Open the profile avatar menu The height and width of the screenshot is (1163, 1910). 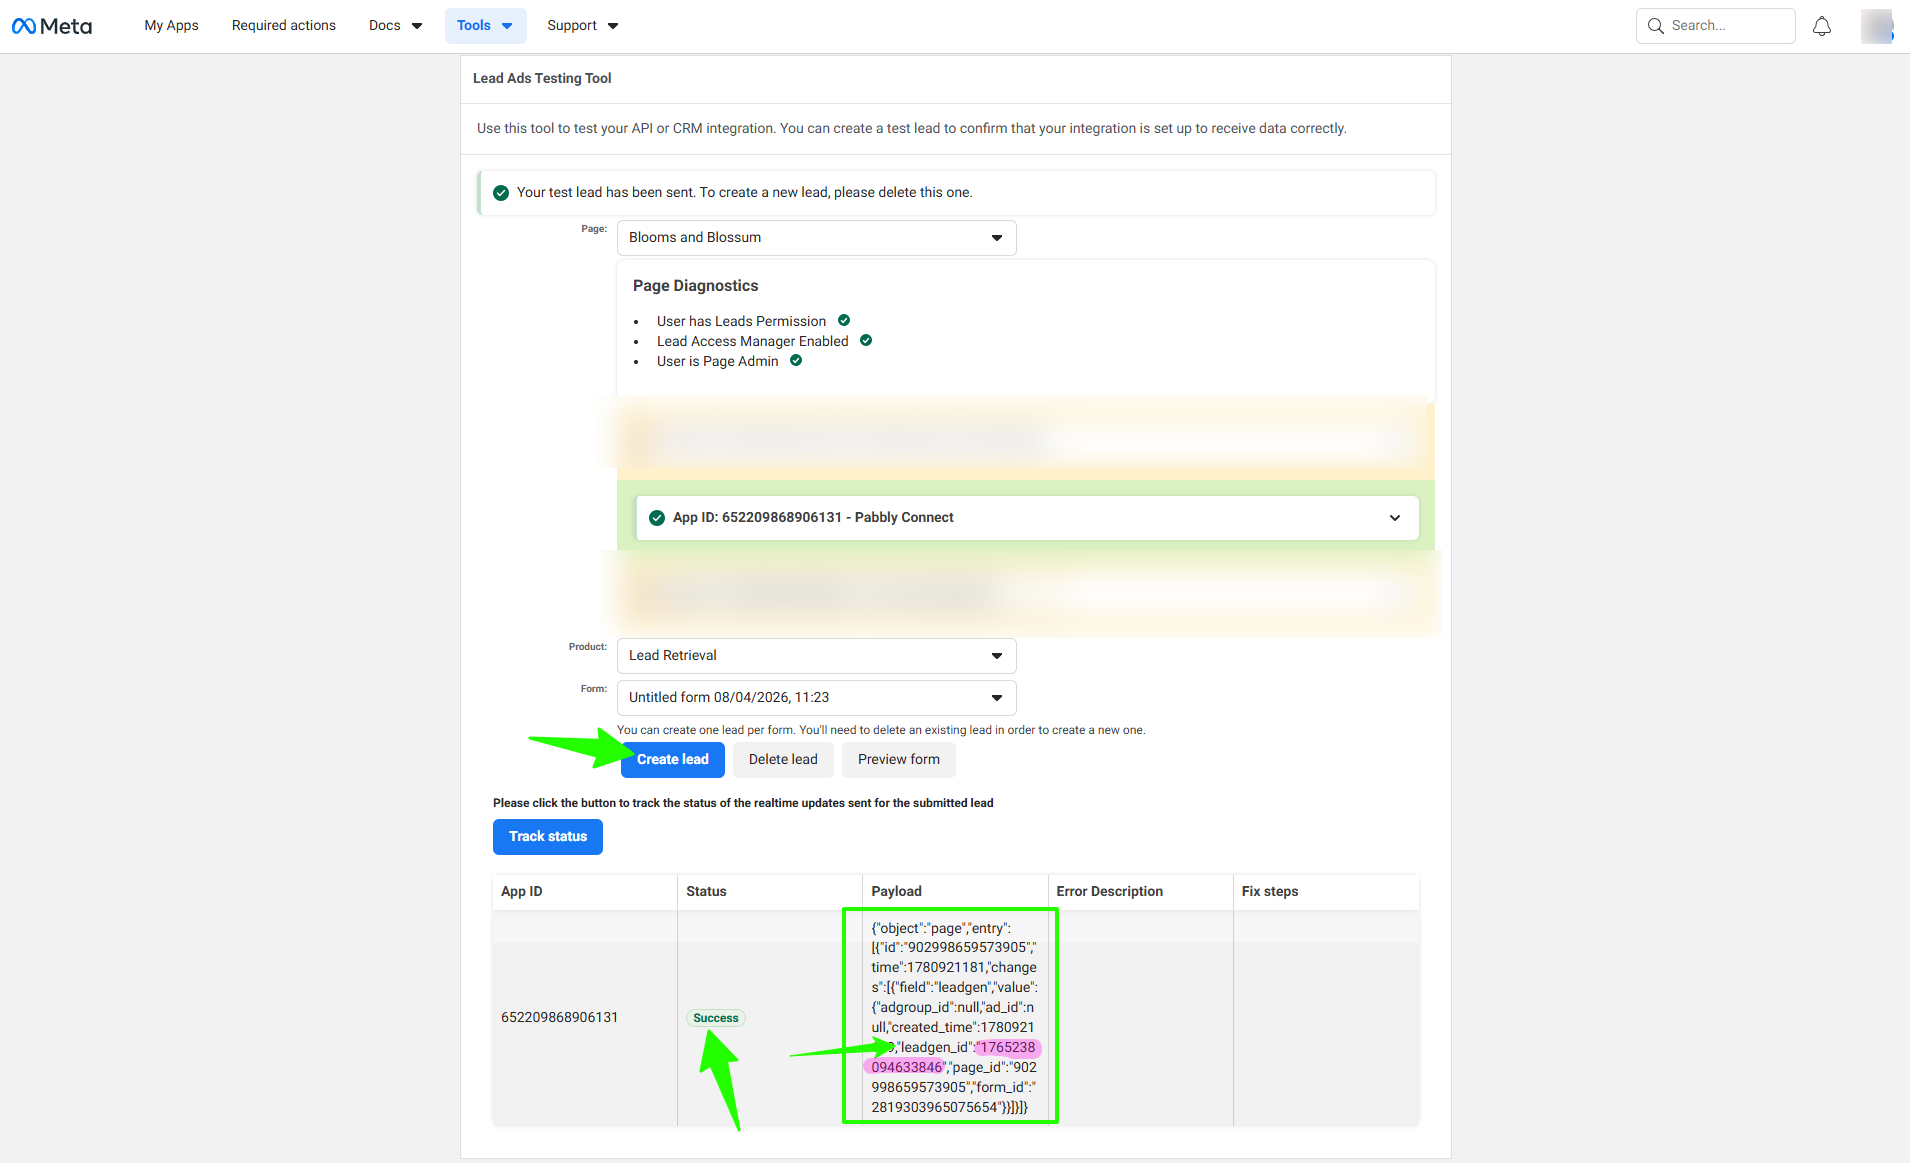(1877, 26)
